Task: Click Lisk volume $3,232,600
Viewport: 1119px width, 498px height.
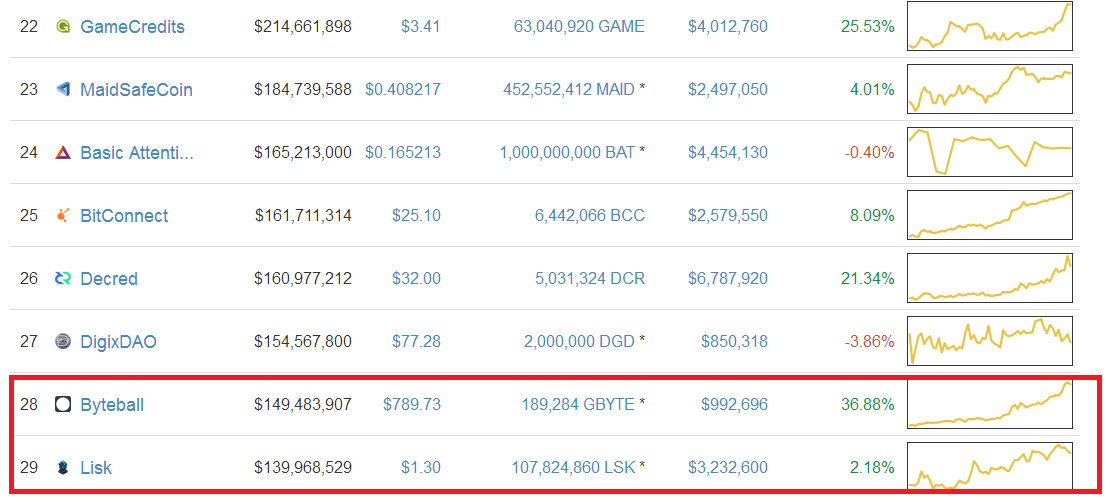Action: click(728, 468)
